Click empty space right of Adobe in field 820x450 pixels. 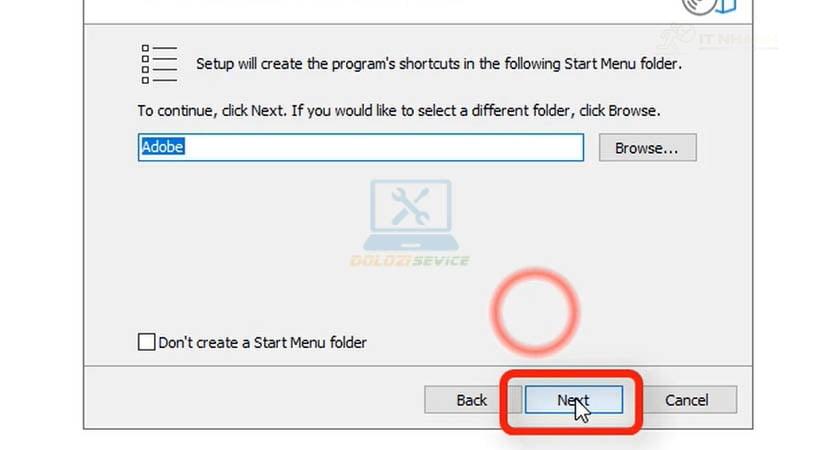point(382,147)
